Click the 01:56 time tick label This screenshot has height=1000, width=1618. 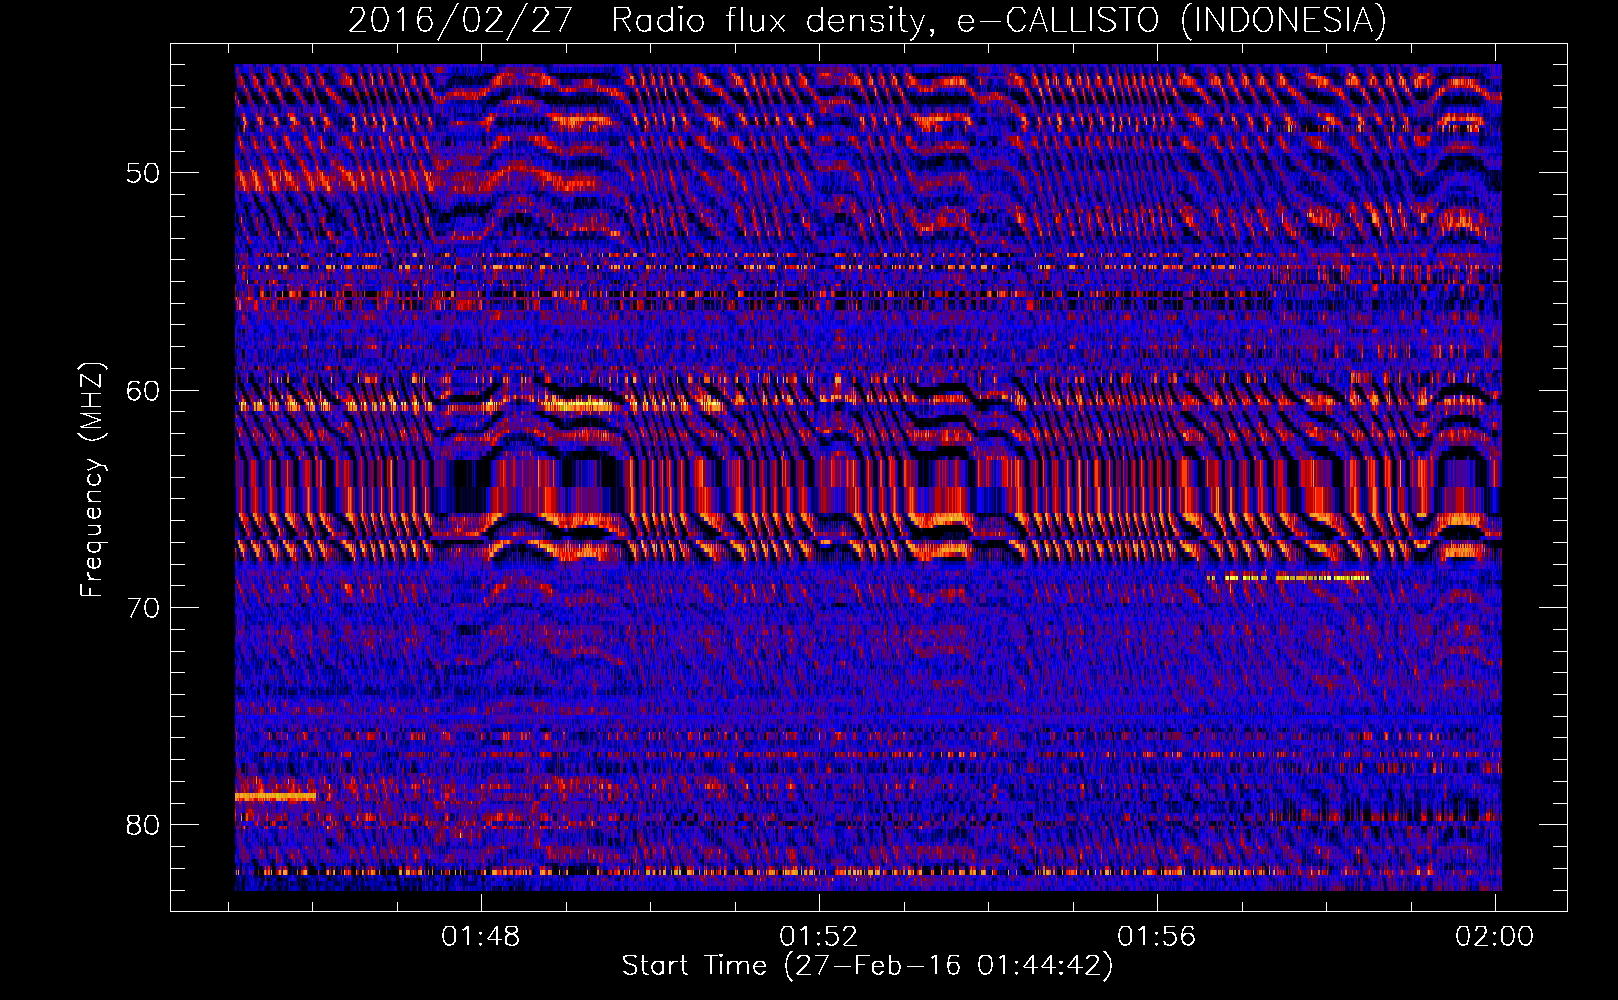tap(1157, 937)
